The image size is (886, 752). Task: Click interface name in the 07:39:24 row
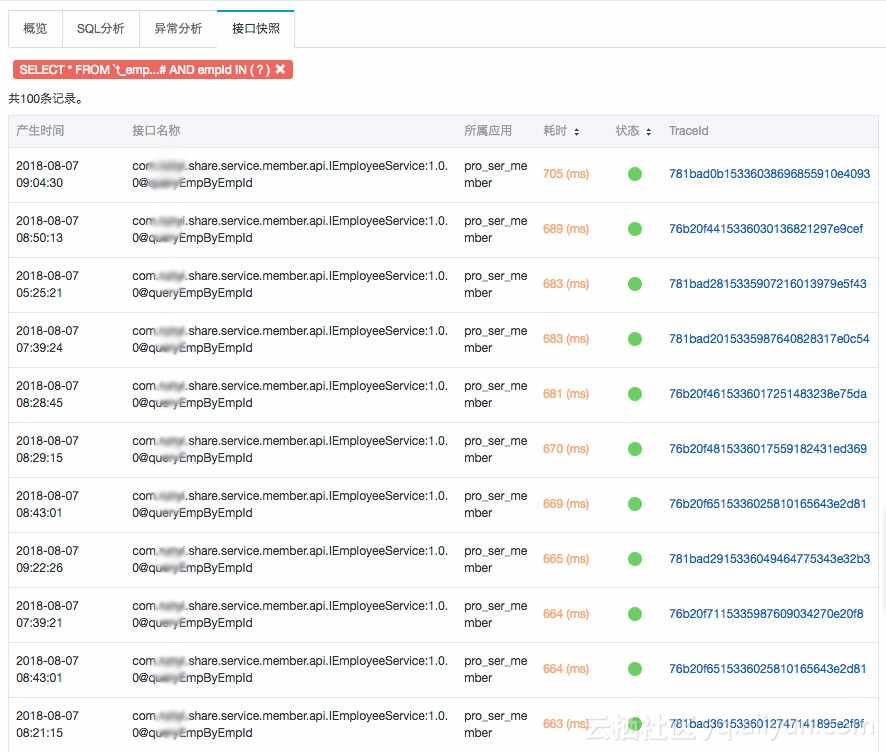pos(290,339)
